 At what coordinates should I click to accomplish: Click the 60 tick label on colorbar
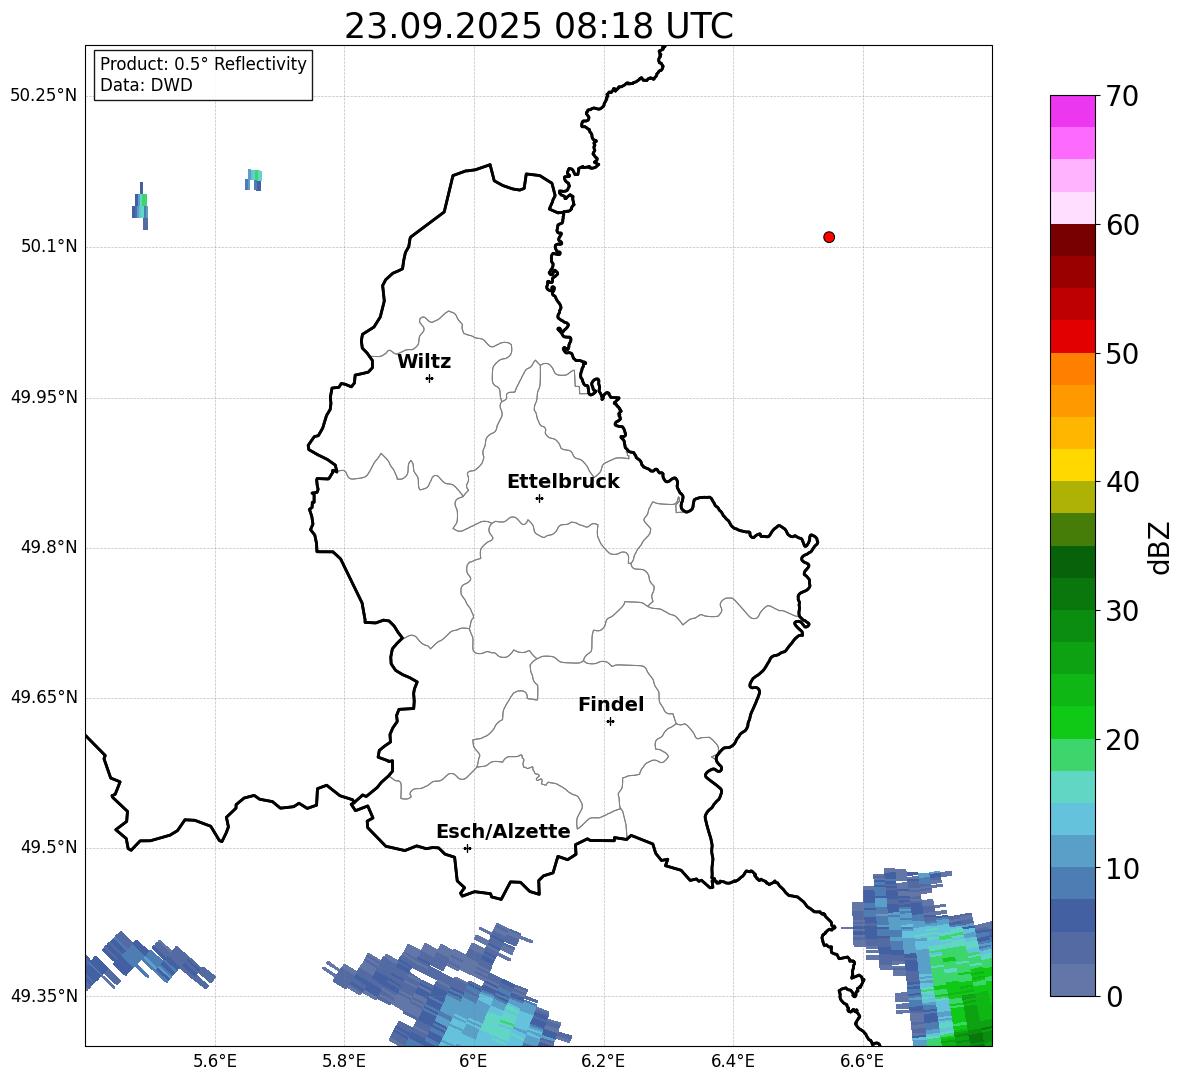coord(1123,225)
